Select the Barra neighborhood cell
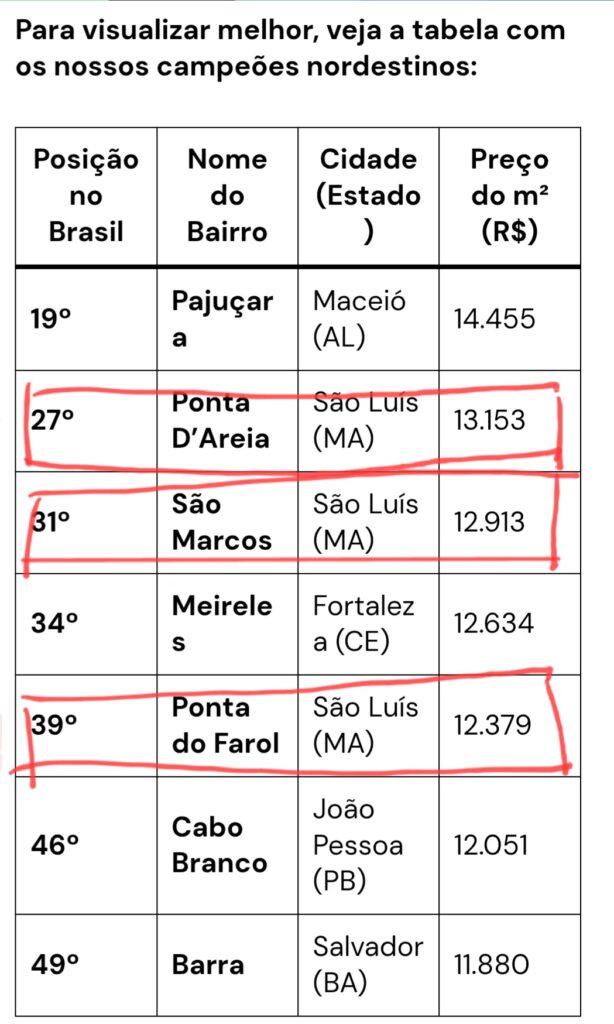Viewport: 614px width, 1024px height. click(208, 965)
